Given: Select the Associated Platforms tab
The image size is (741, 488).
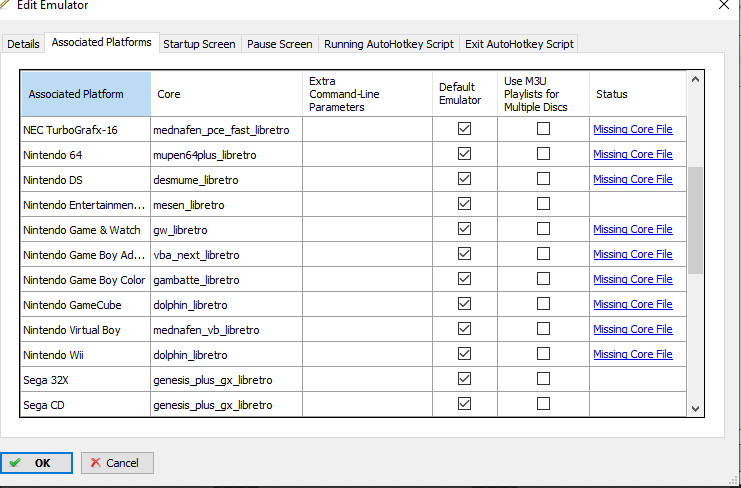Looking at the screenshot, I should pos(101,43).
